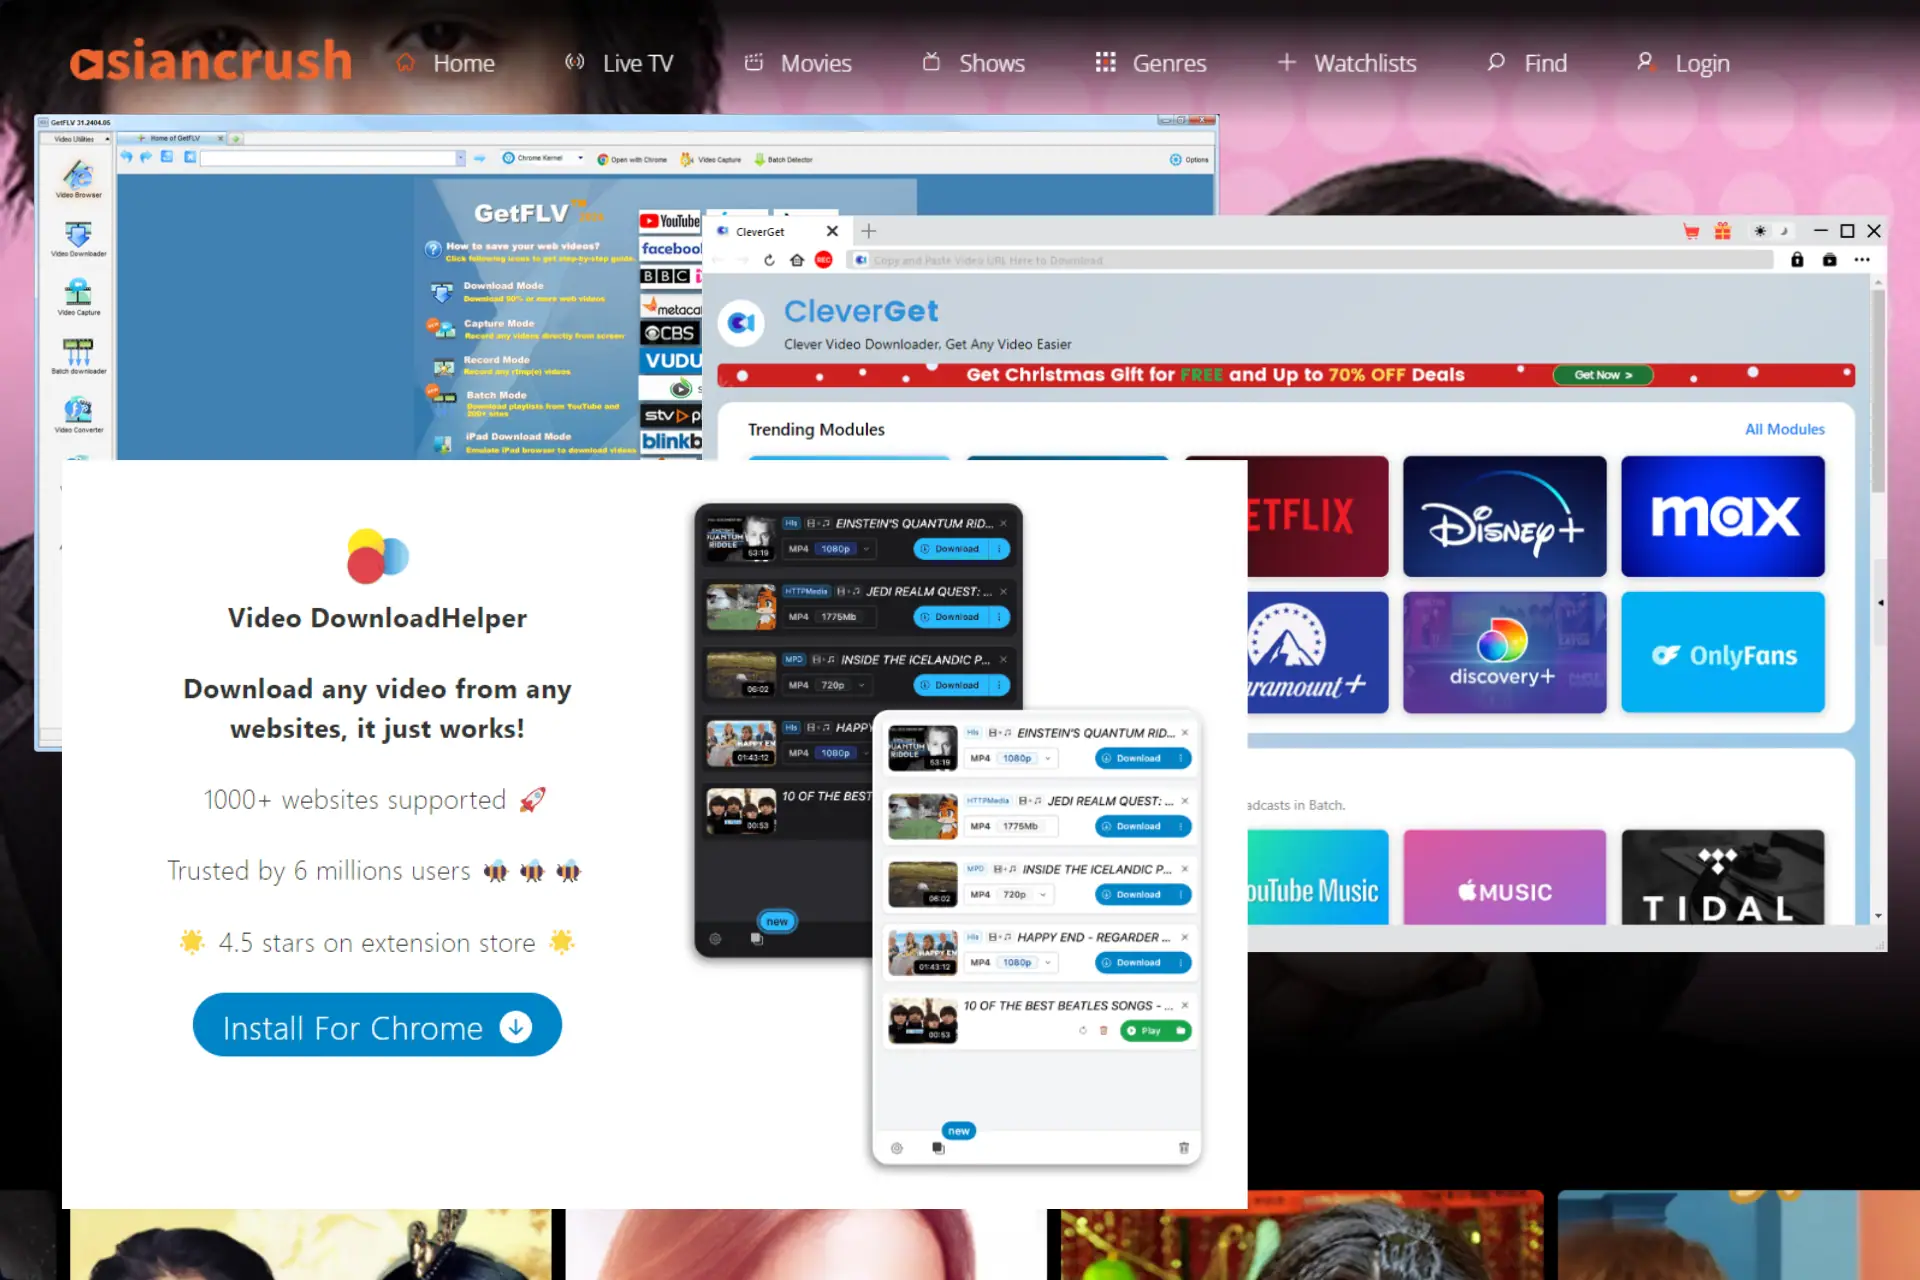Click the GetFLV go arrow beside URL box
This screenshot has height=1280, width=1920.
pos(479,158)
